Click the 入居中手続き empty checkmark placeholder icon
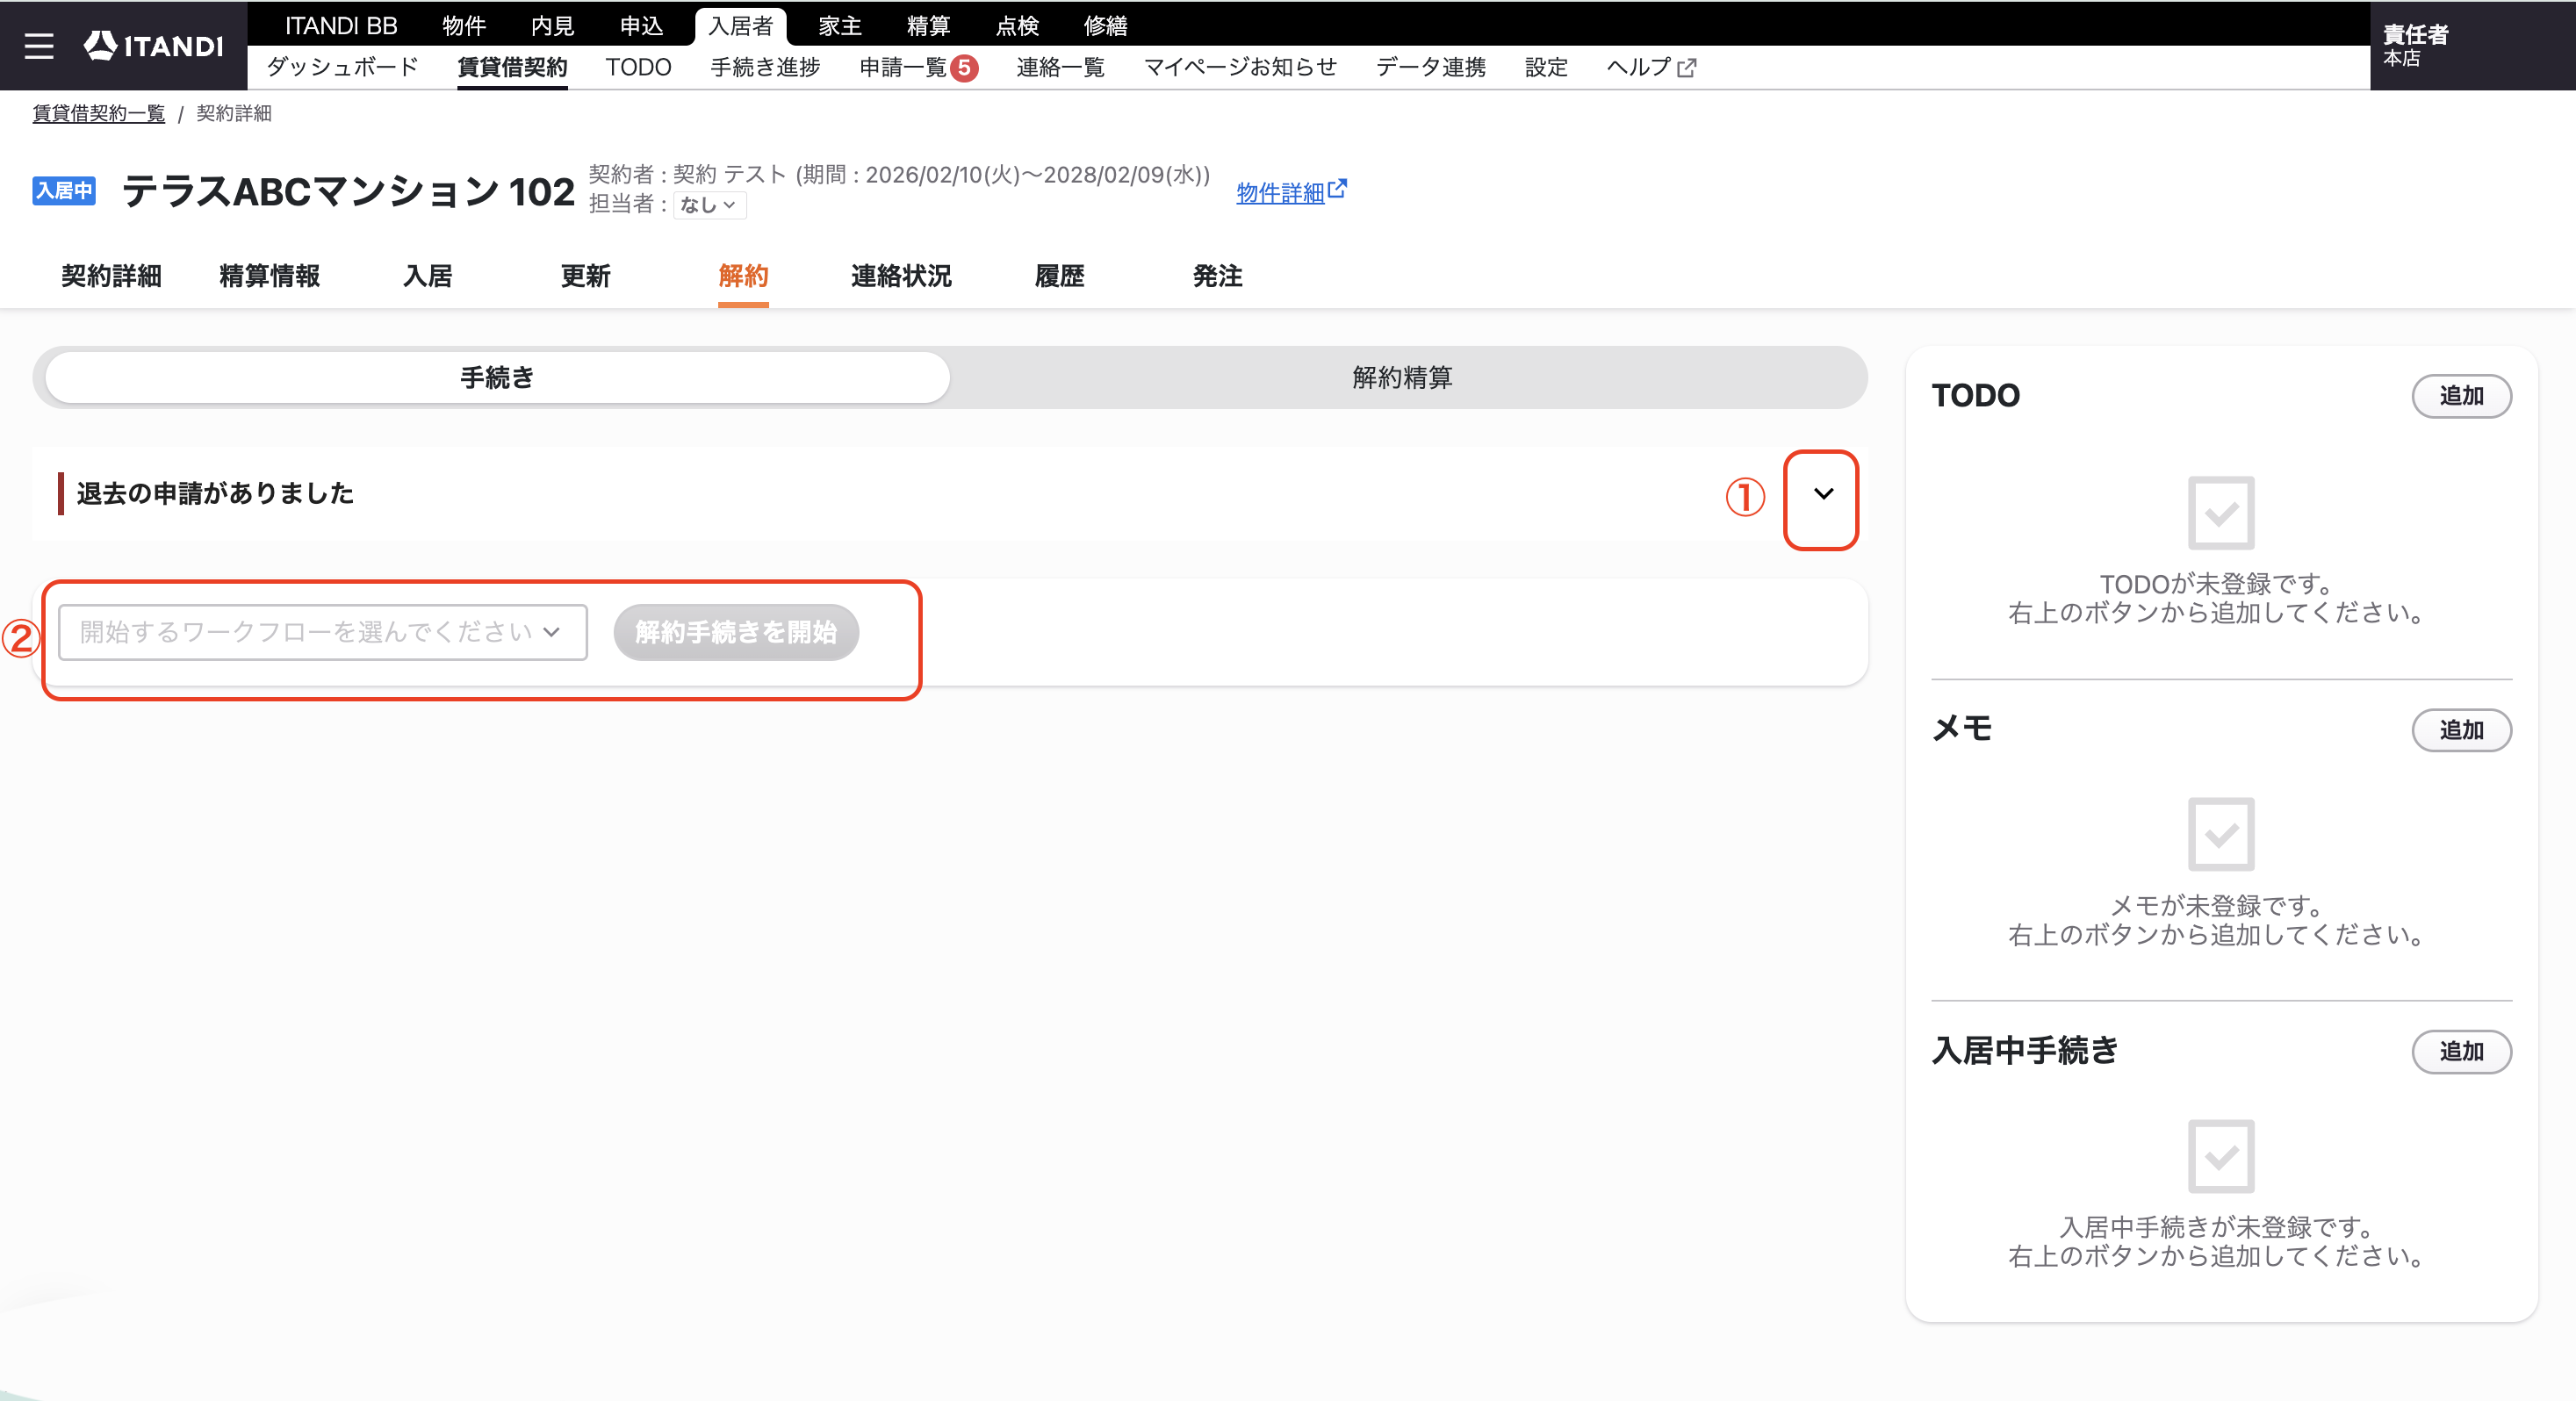 tap(2221, 1156)
